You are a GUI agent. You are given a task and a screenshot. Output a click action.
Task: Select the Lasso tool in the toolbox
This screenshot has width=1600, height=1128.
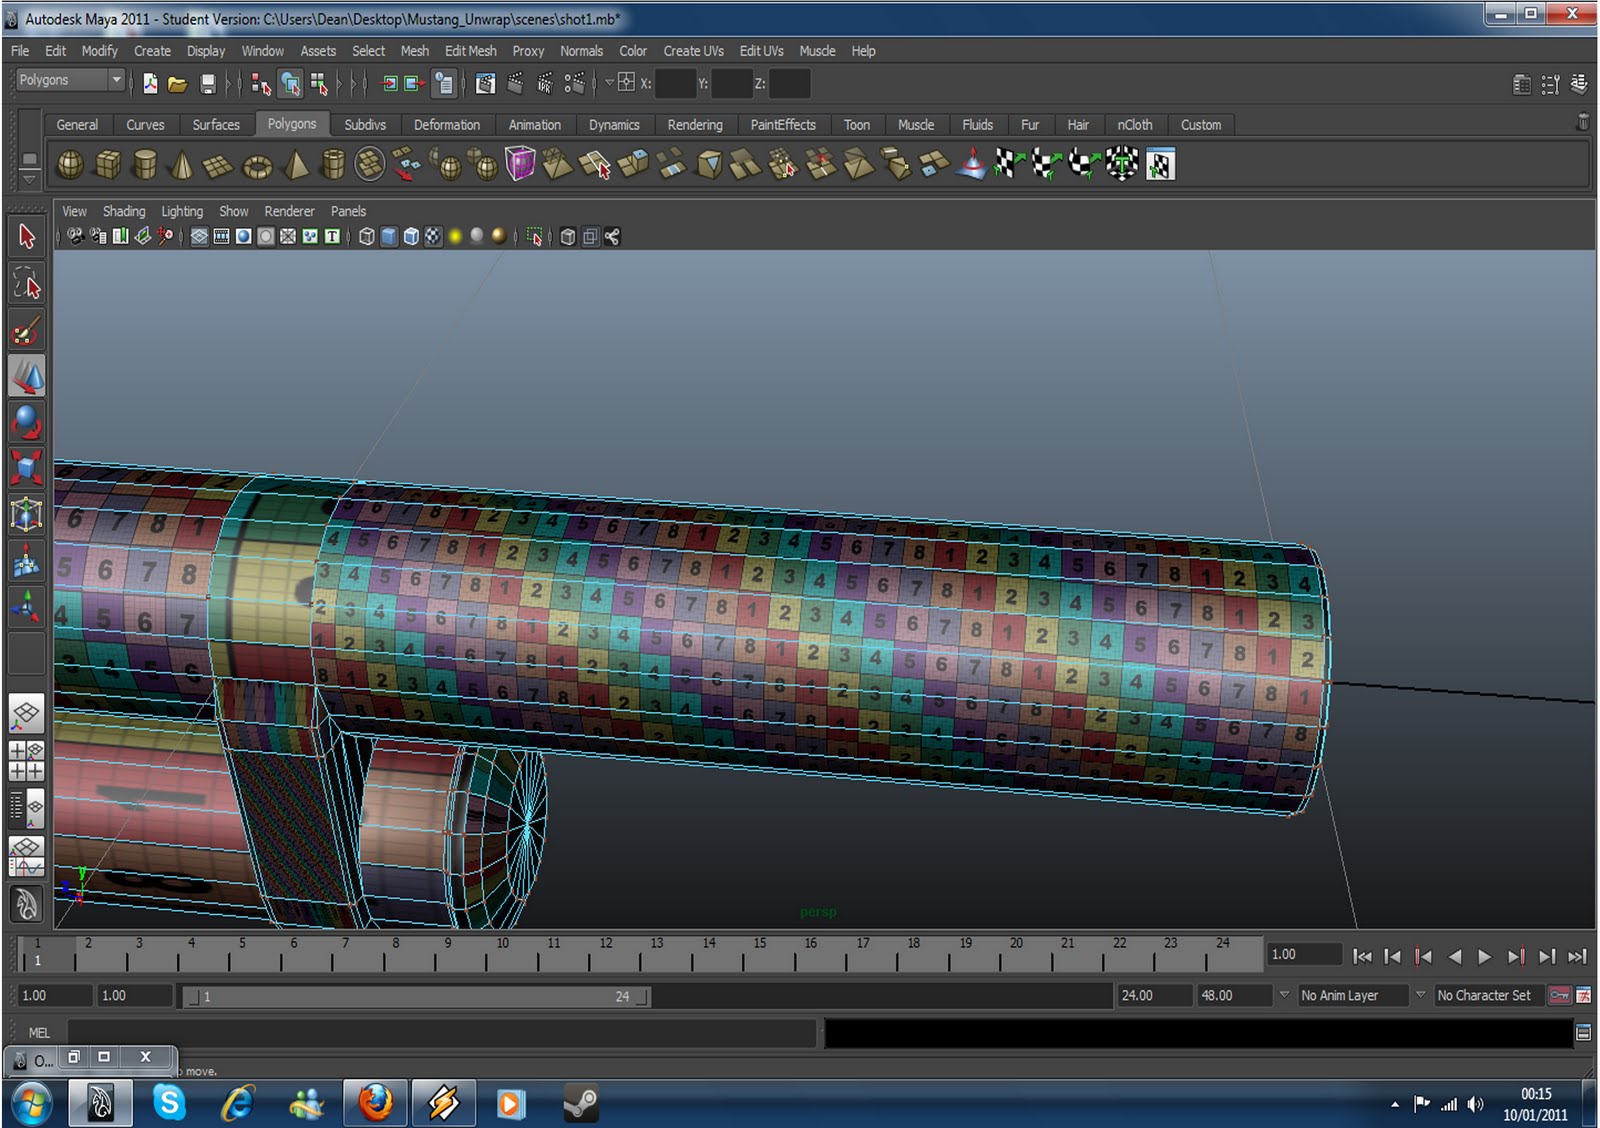click(x=27, y=284)
